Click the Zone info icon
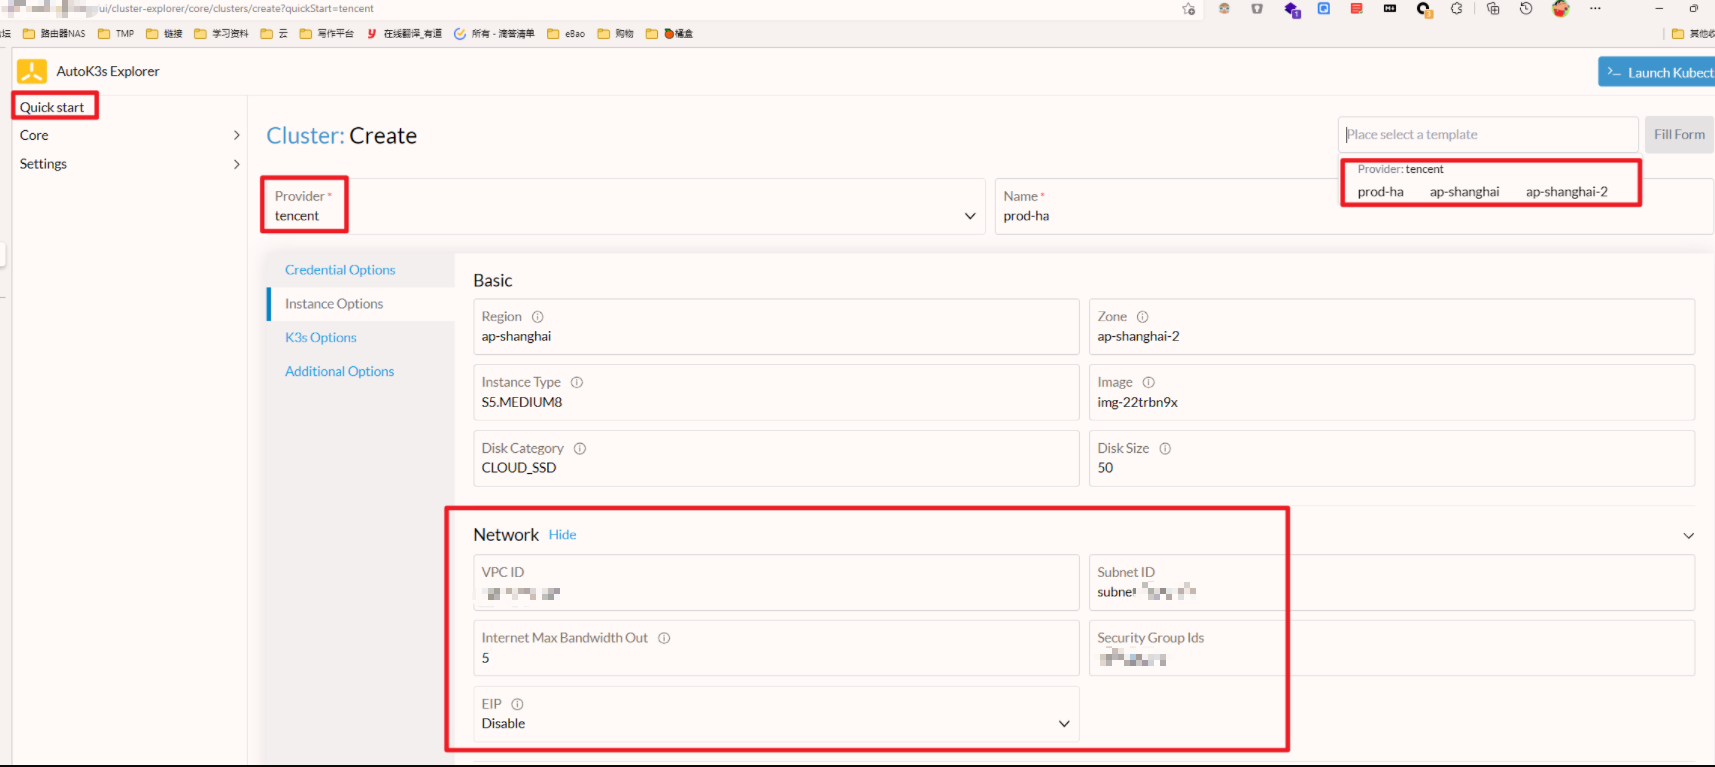This screenshot has height=767, width=1715. point(1142,317)
